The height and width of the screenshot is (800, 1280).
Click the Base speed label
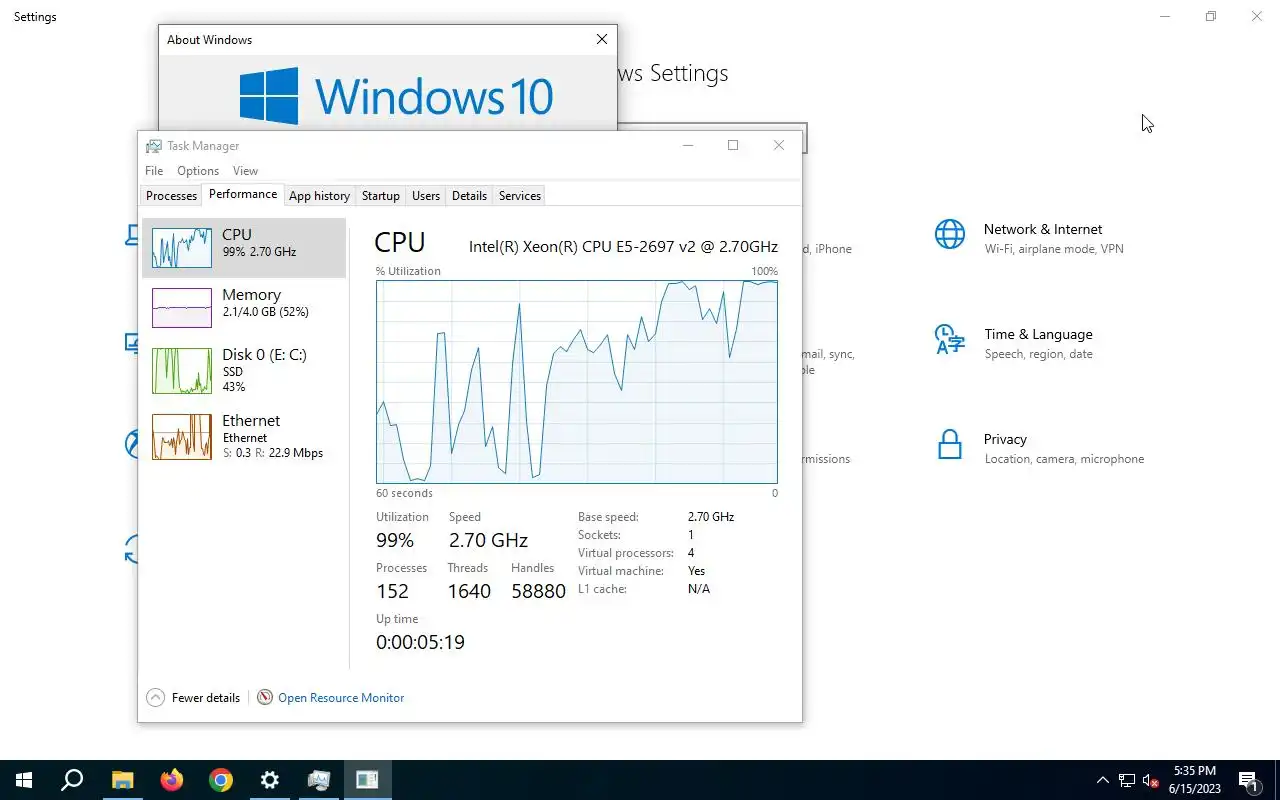[608, 517]
